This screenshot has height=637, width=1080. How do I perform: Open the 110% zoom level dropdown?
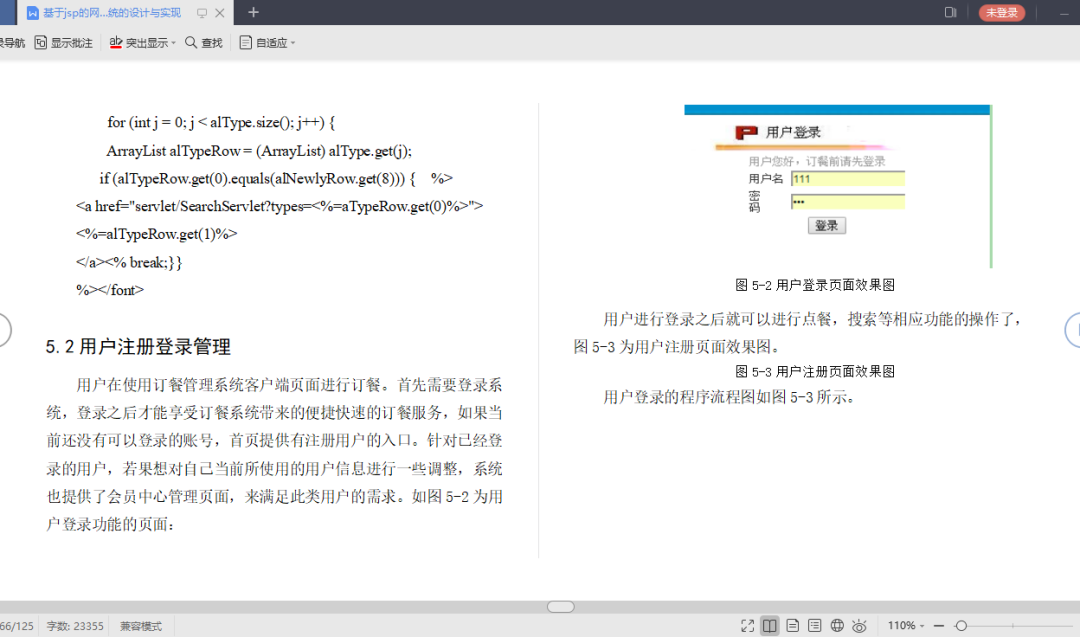click(906, 625)
